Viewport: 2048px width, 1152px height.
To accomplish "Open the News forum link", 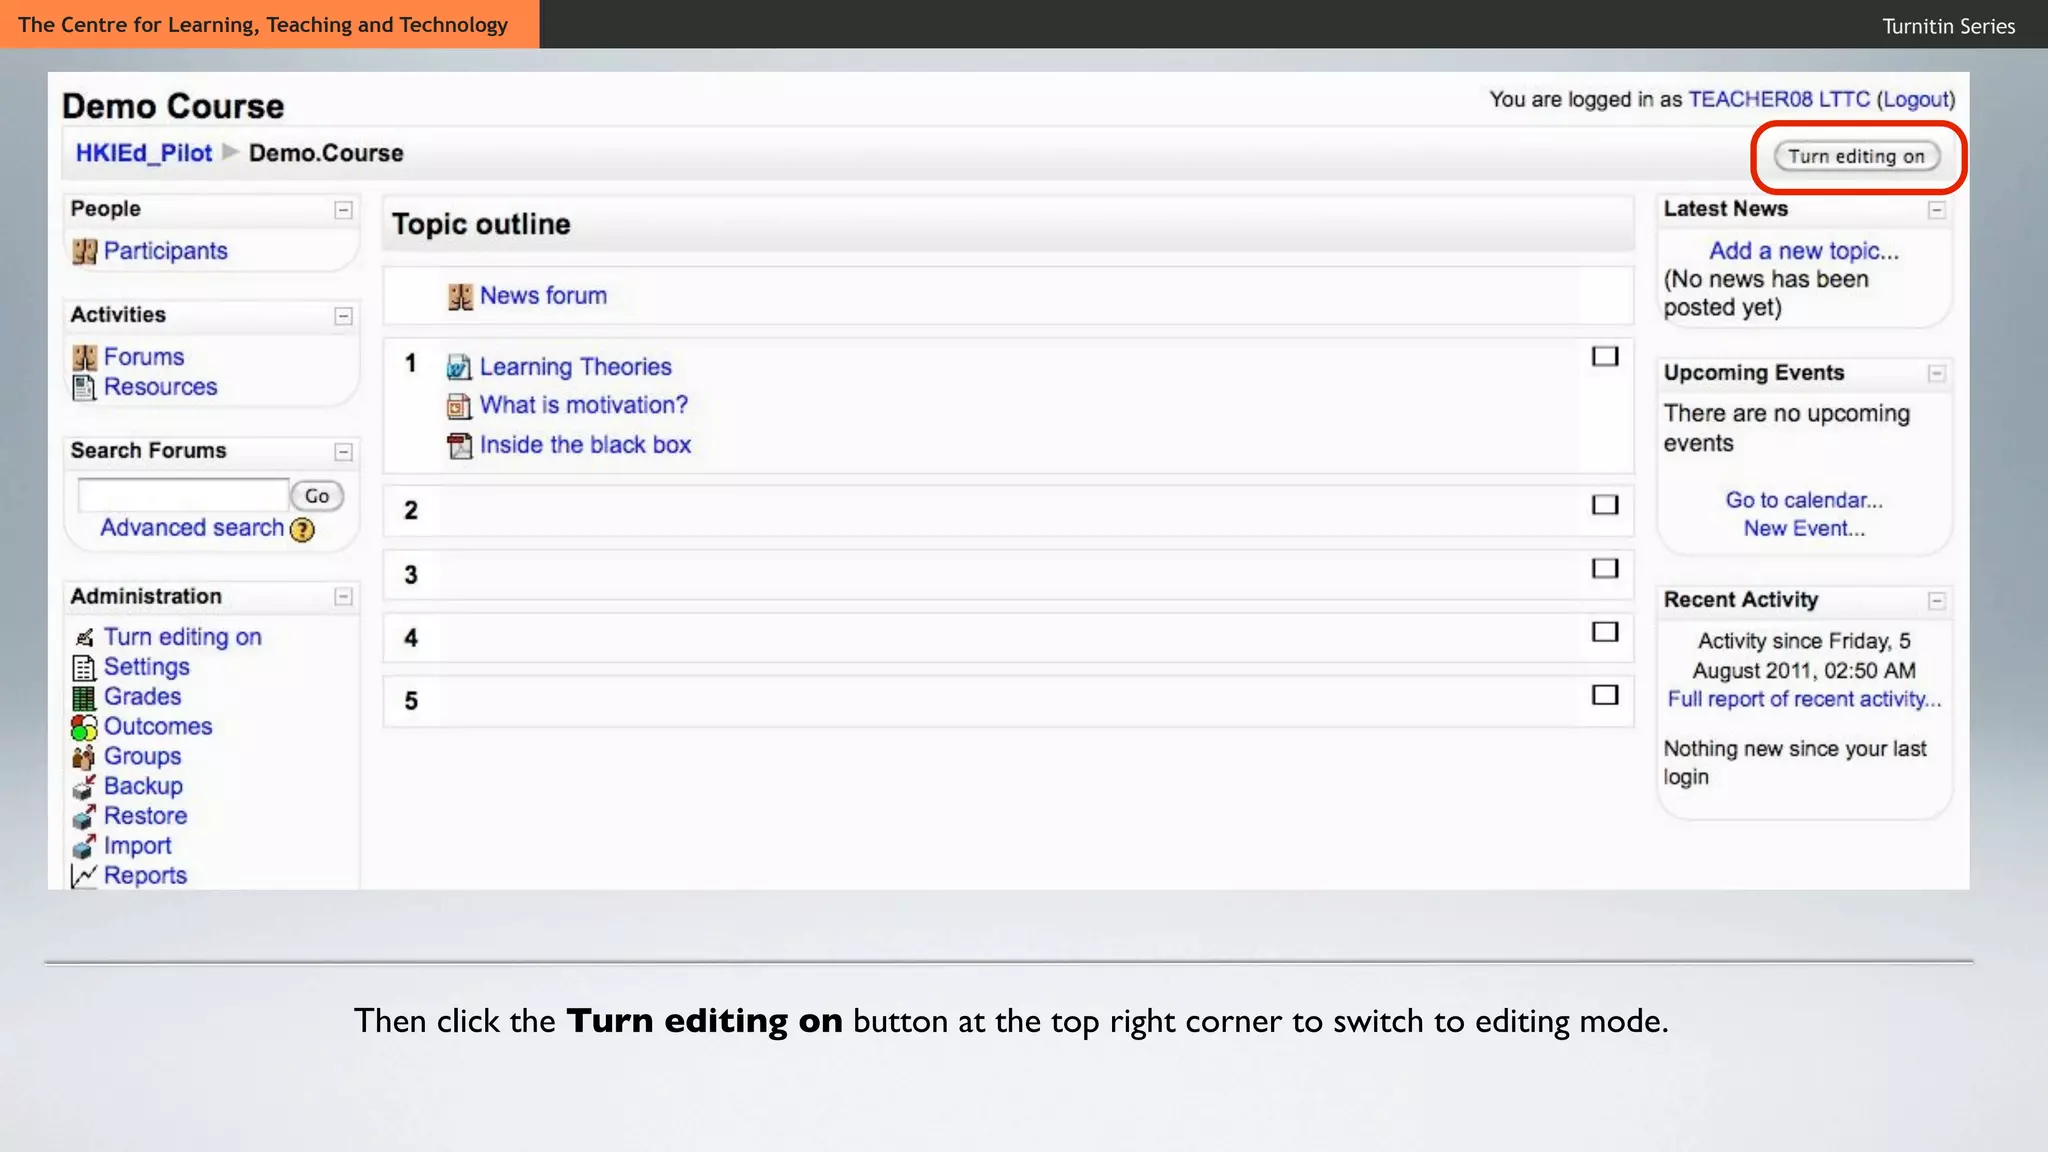I will (543, 296).
